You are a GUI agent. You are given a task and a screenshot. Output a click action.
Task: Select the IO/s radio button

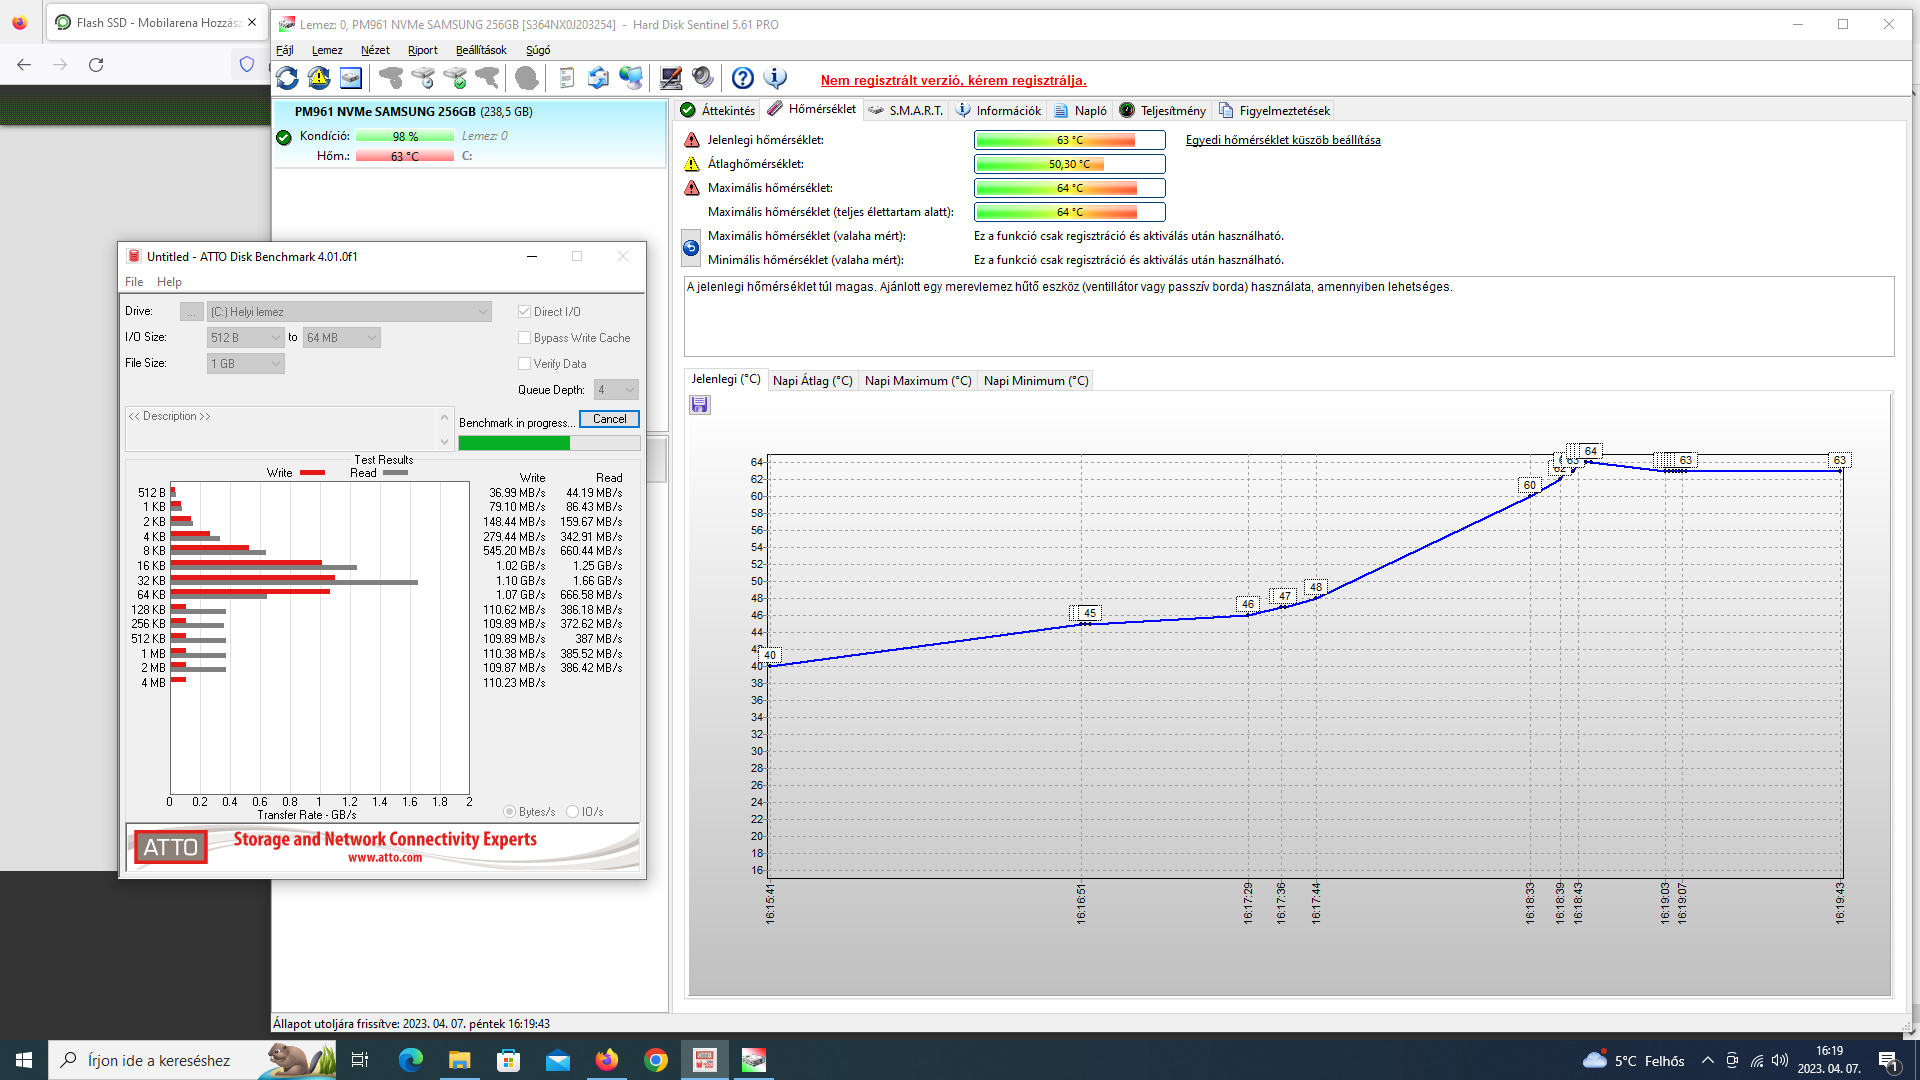pos(573,812)
